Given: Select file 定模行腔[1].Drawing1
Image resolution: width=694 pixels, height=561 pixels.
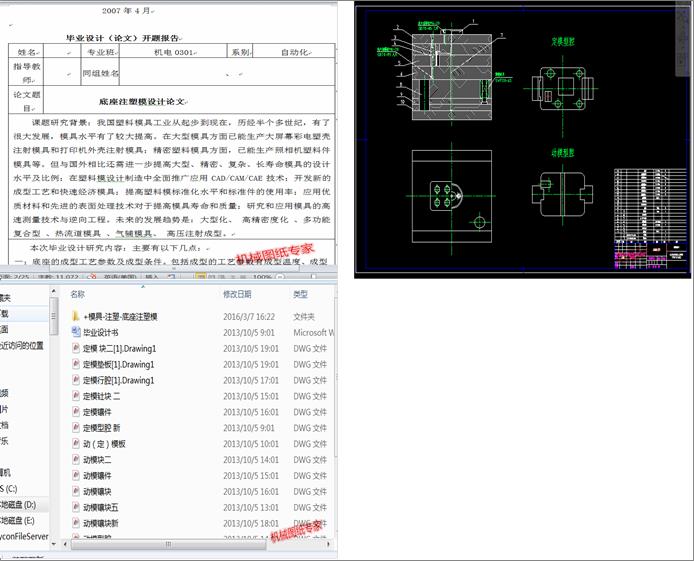Looking at the screenshot, I should (x=119, y=380).
